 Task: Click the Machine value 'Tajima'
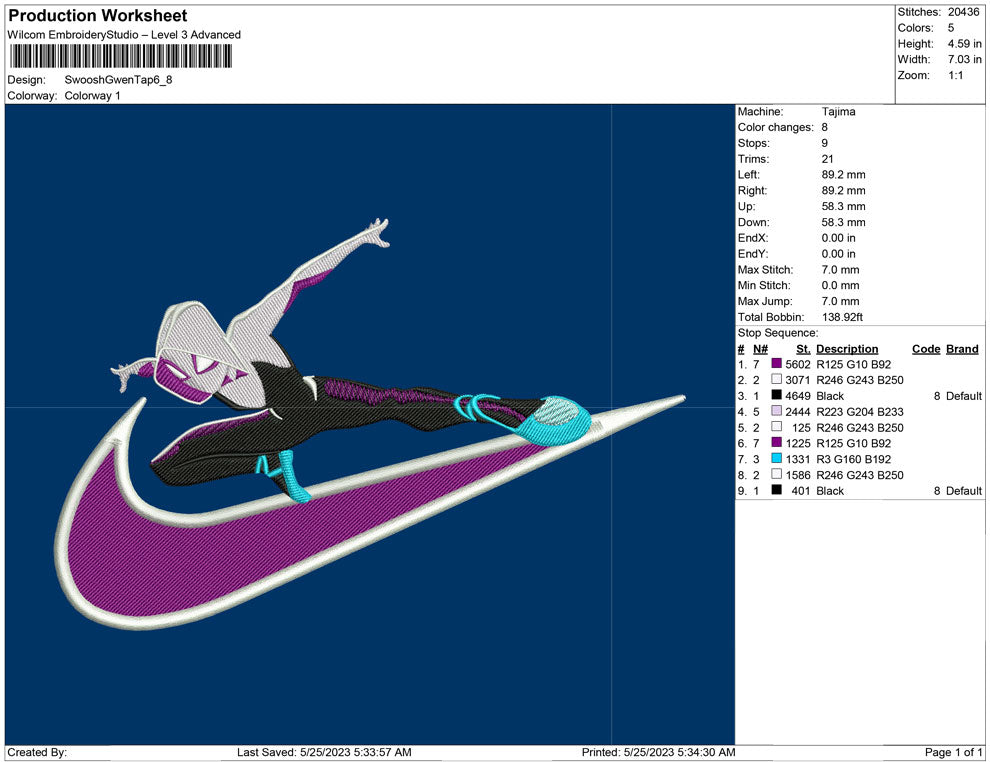838,112
